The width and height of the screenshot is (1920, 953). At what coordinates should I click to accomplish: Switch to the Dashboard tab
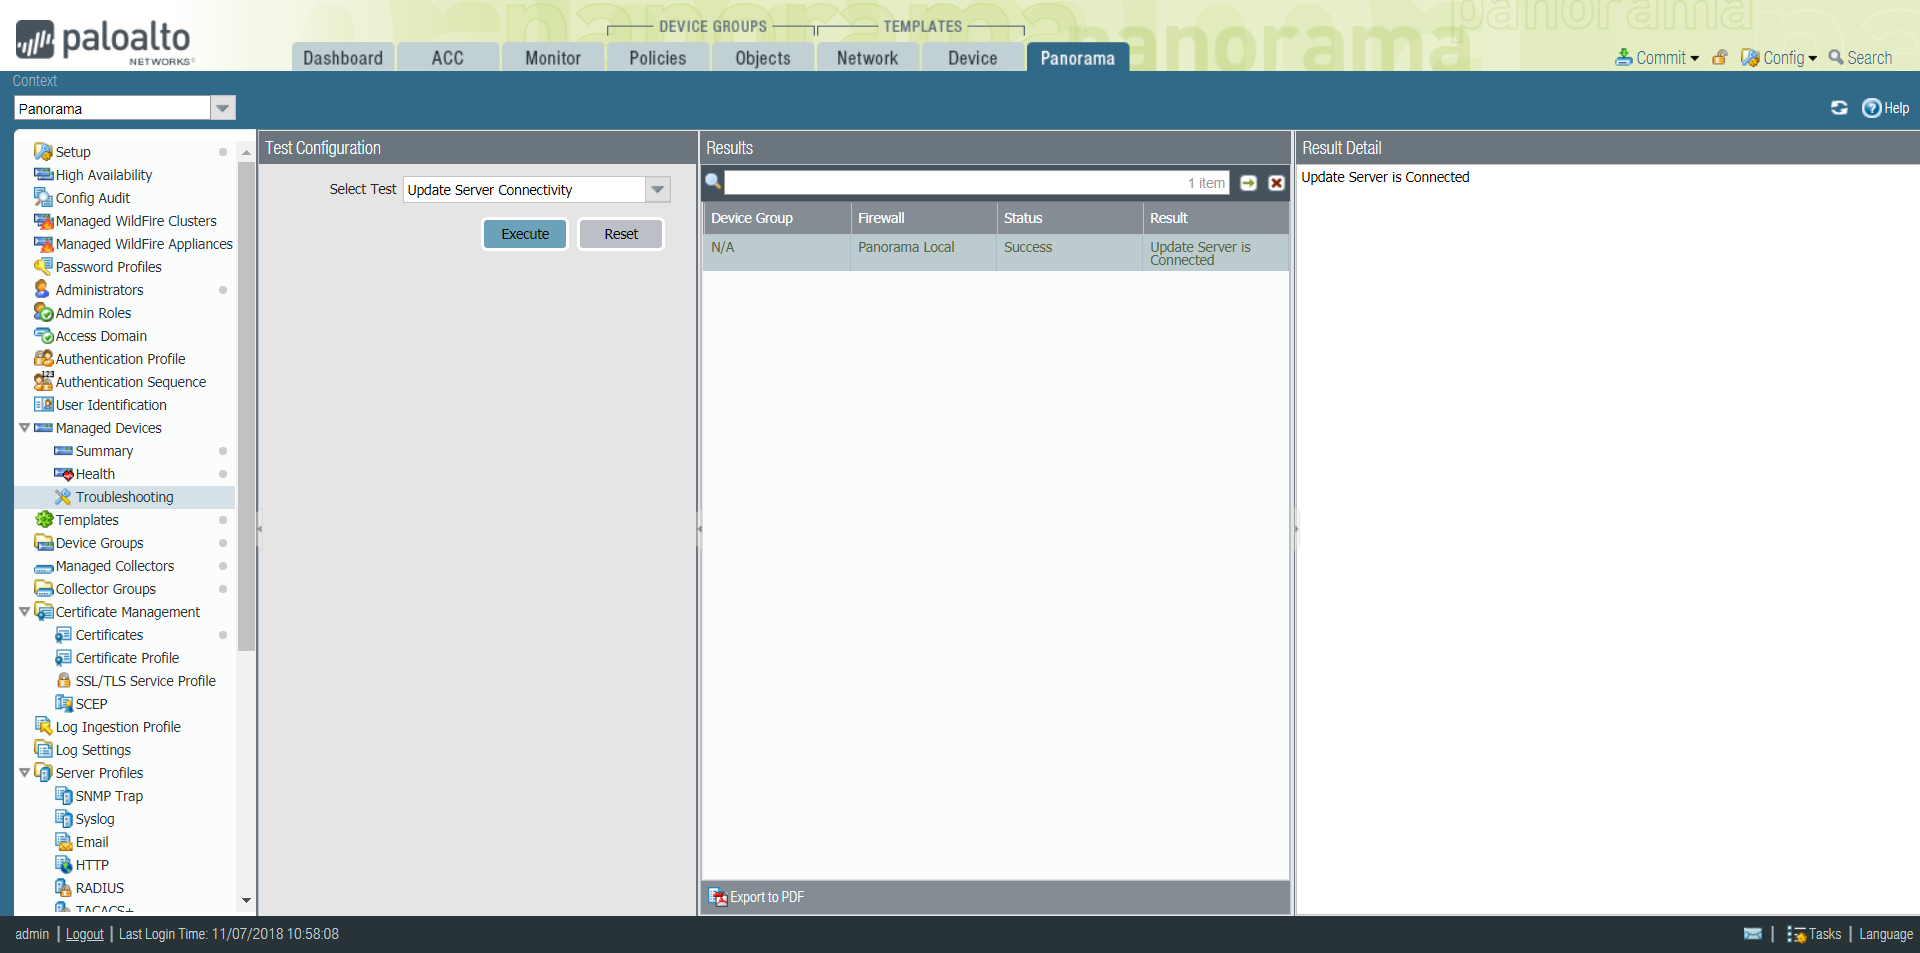[343, 58]
